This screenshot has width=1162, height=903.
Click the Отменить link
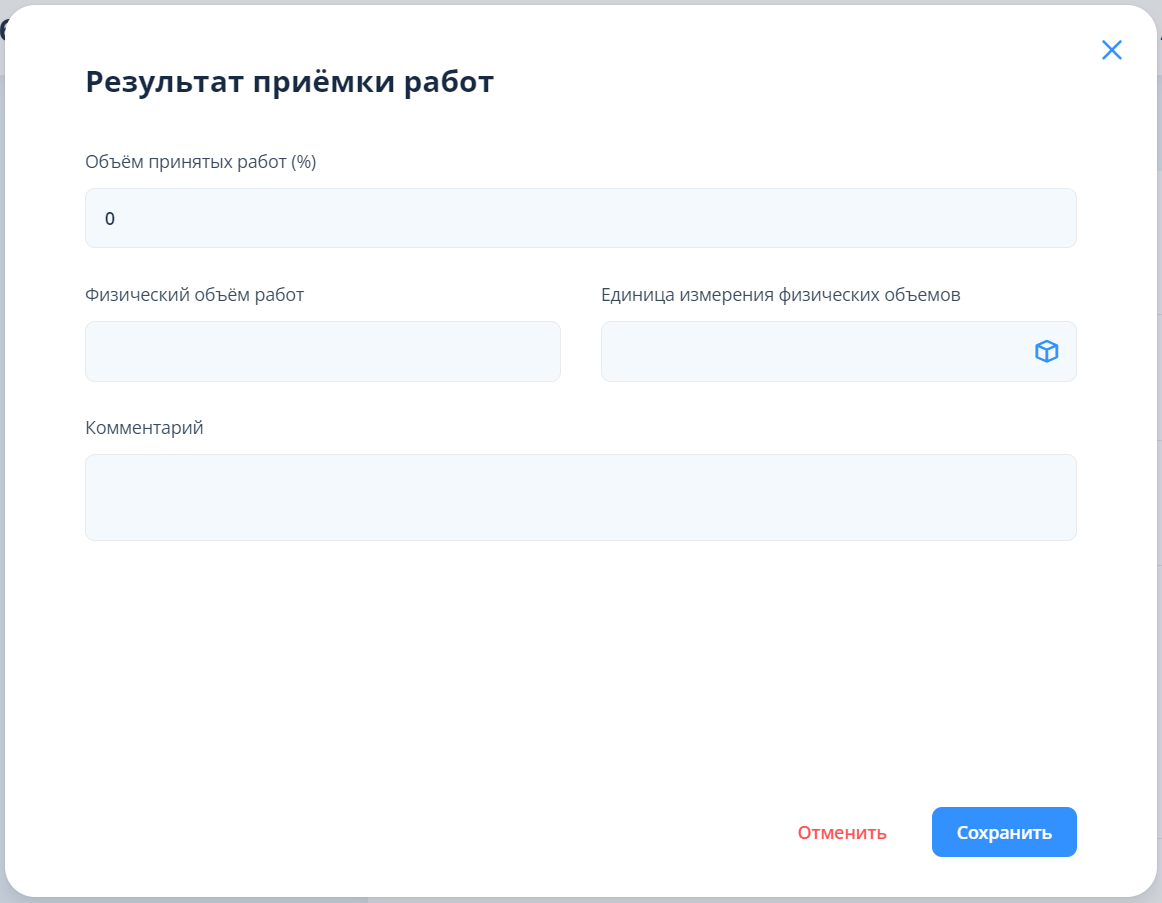(841, 833)
